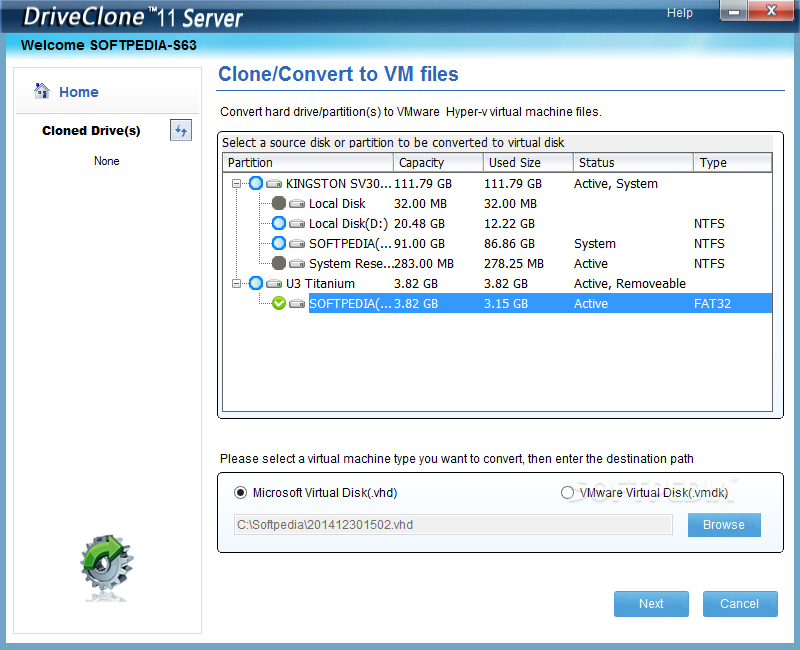Select the System Rese... row text
This screenshot has height=650, width=800.
click(351, 264)
